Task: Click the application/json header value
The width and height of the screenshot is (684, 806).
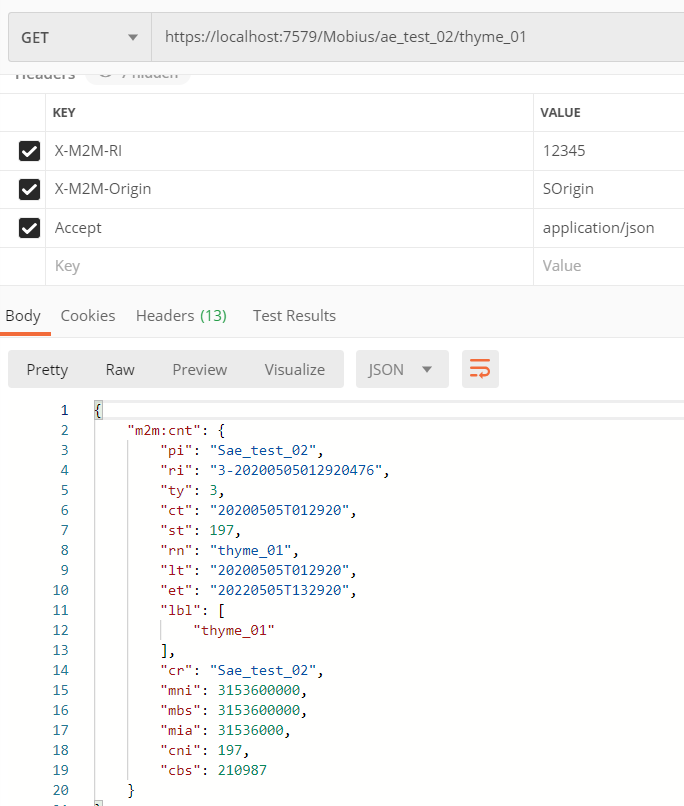Action: click(599, 228)
